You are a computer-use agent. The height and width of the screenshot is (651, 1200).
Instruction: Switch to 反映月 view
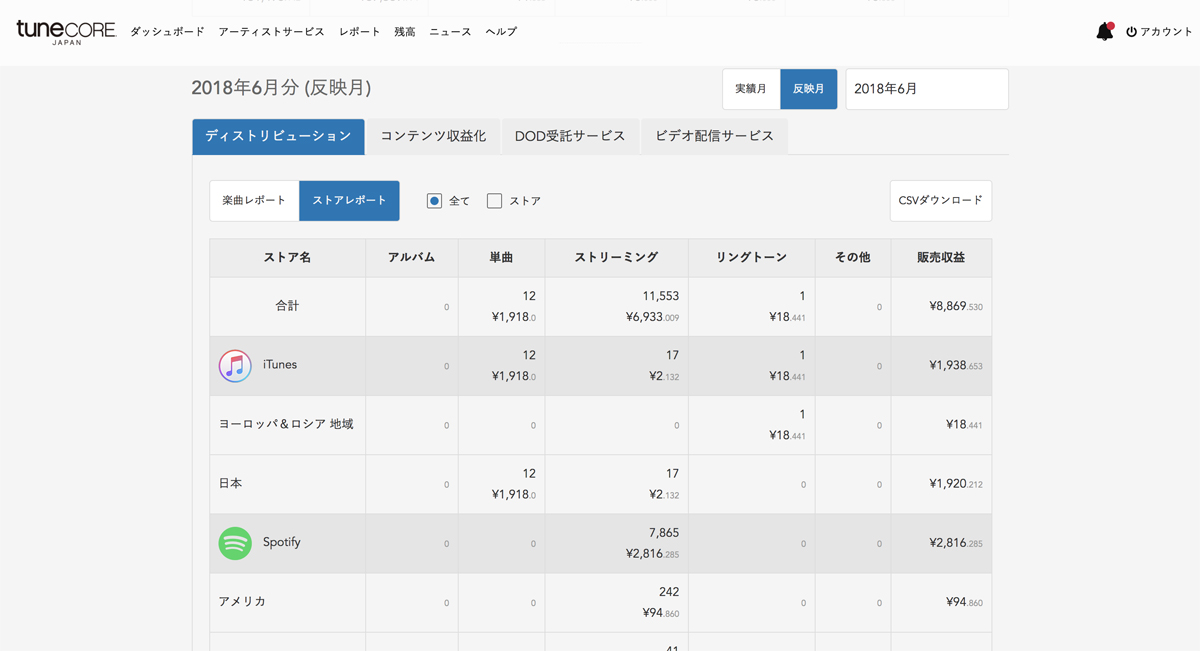pos(808,89)
